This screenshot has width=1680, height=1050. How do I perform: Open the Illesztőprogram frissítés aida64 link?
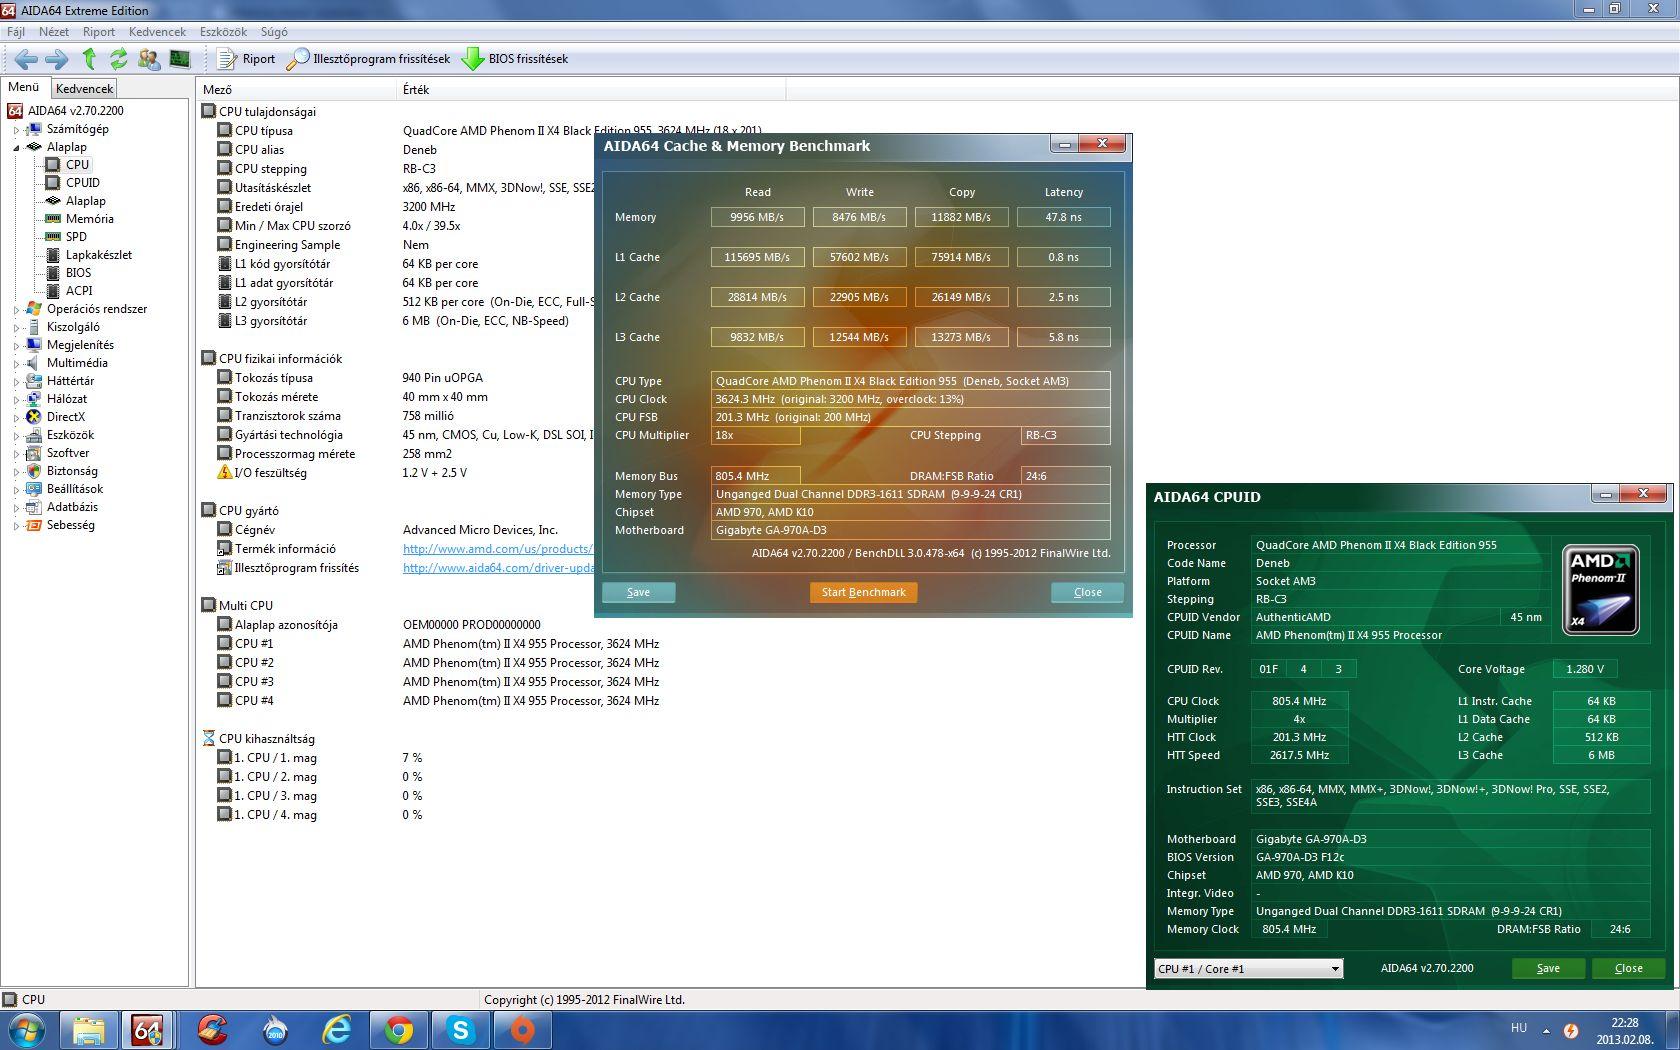tap(498, 568)
